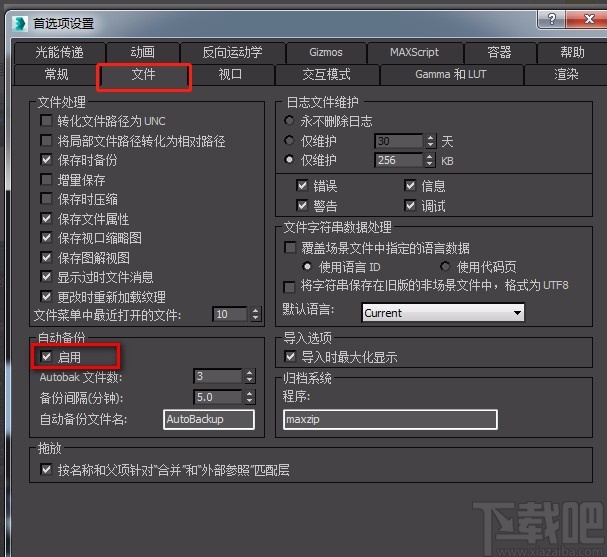Toggle 显示过时文件消息 checkbox
607x557 pixels.
pyautogui.click(x=46, y=277)
